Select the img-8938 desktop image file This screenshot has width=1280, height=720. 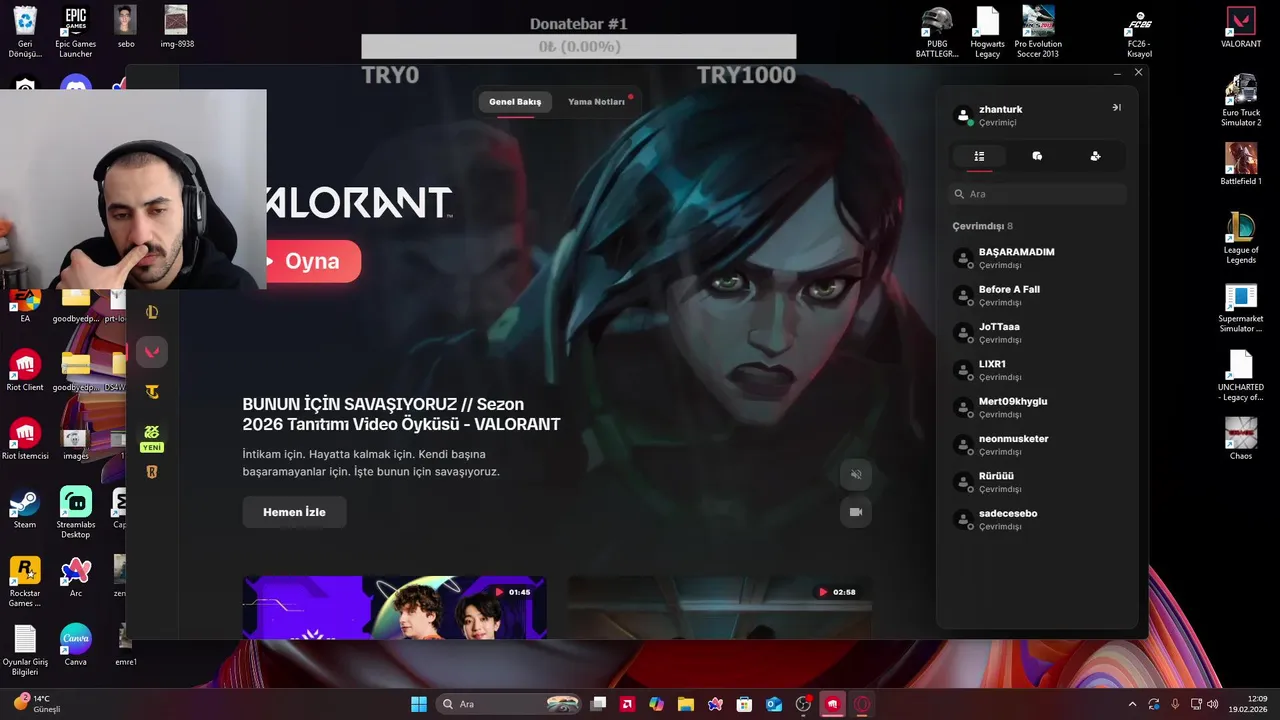[177, 27]
